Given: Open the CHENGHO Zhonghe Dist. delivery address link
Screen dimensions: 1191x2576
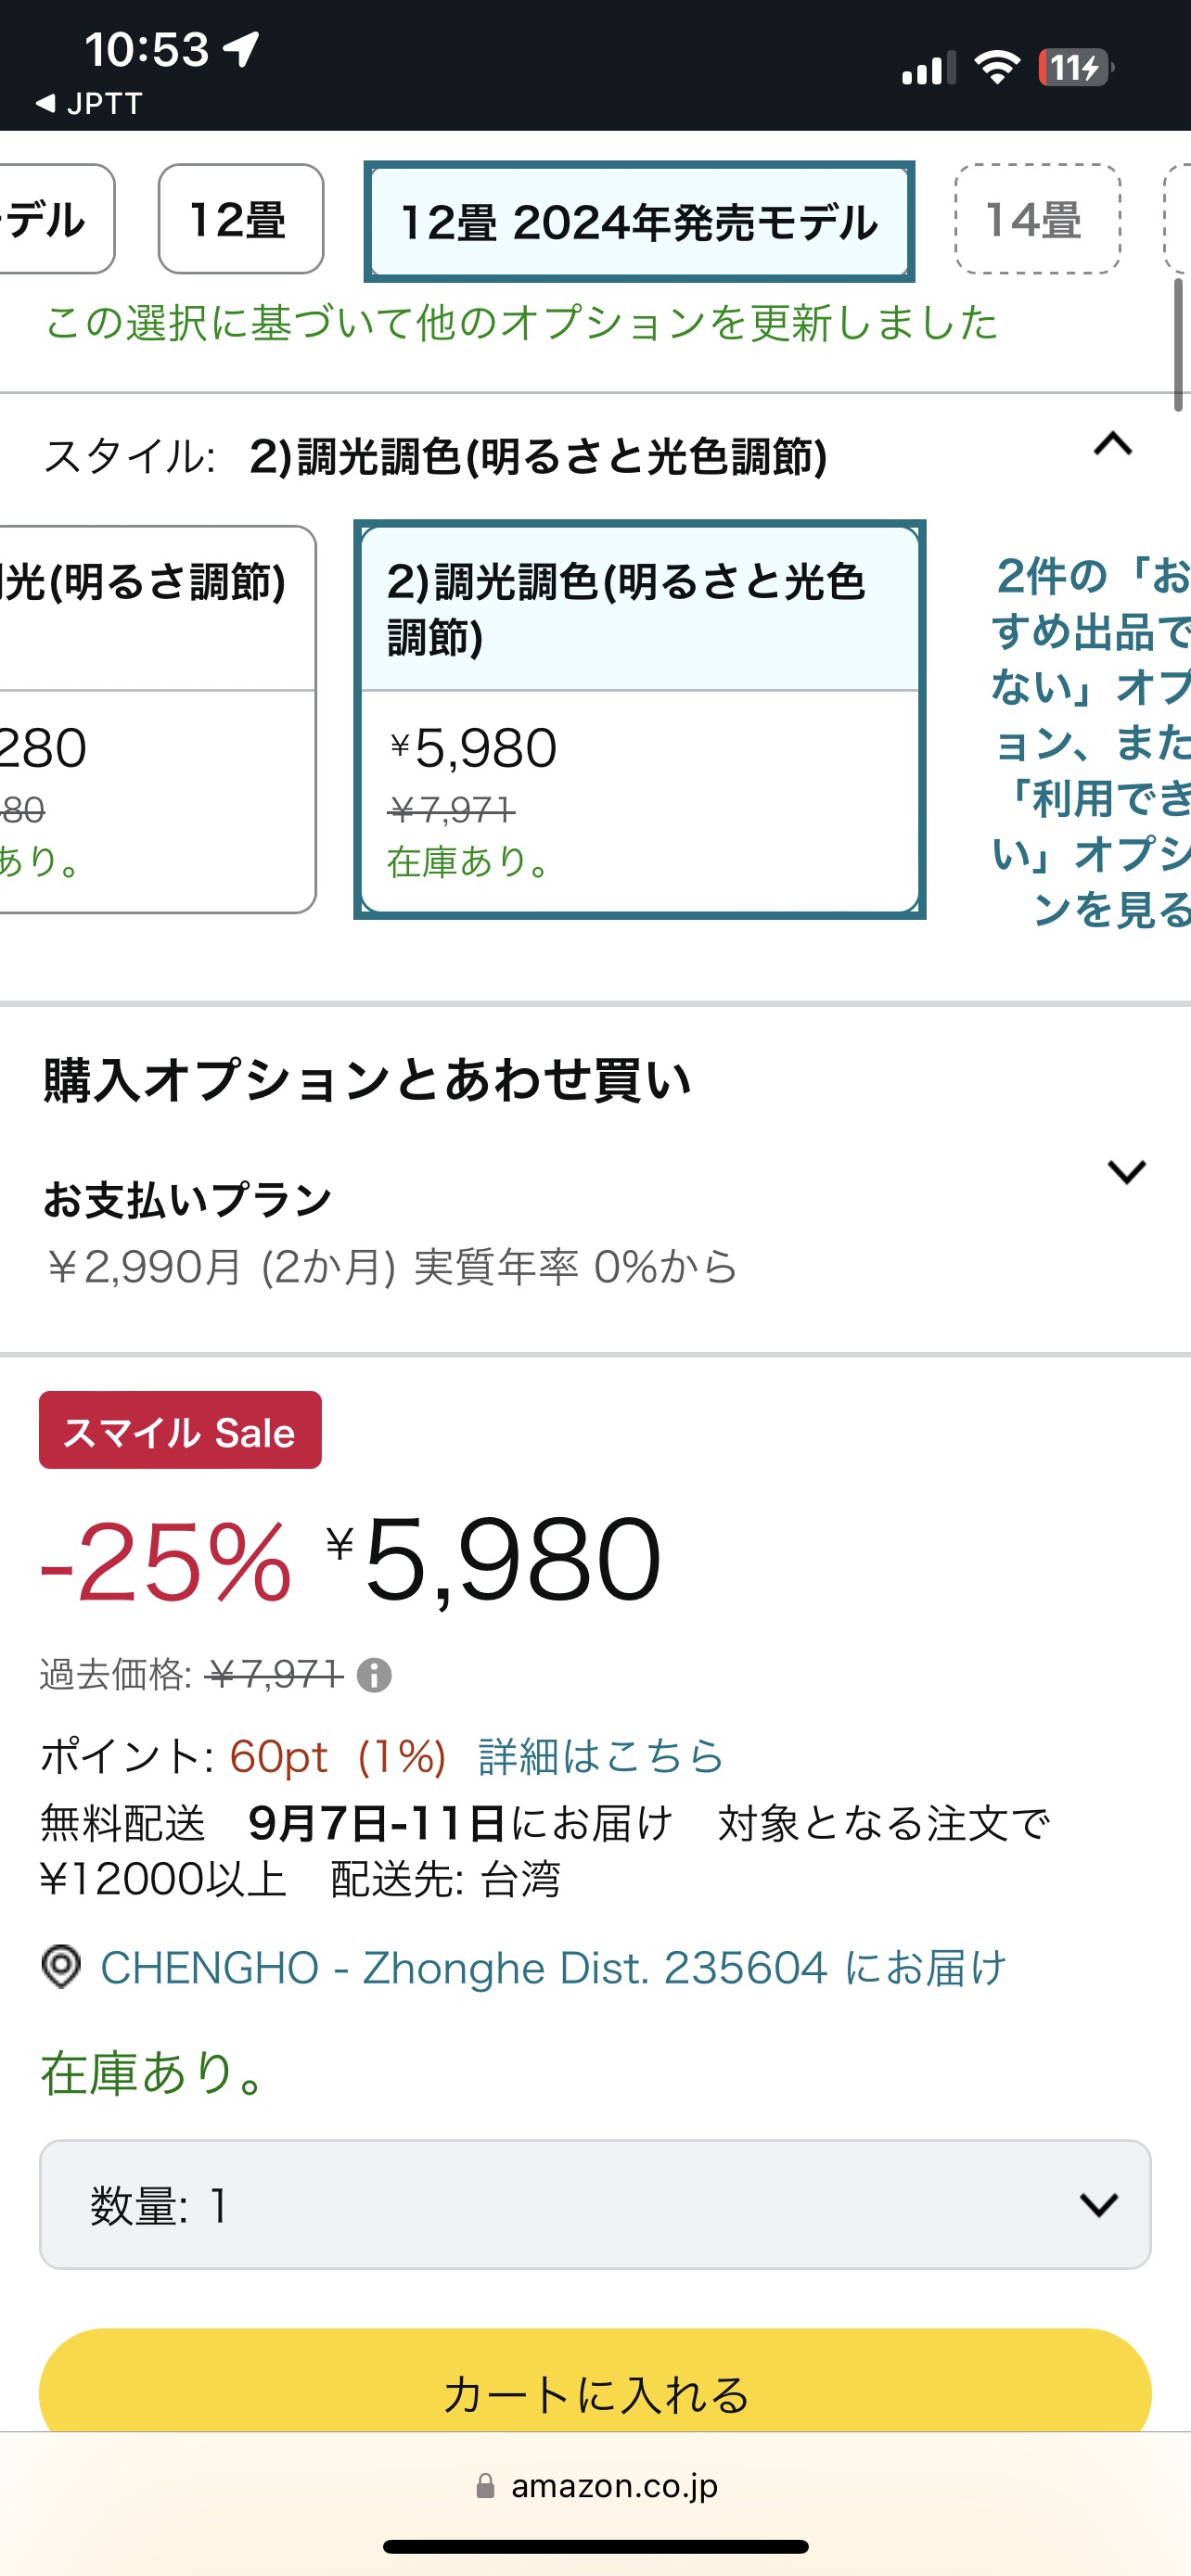Looking at the screenshot, I should [553, 1968].
